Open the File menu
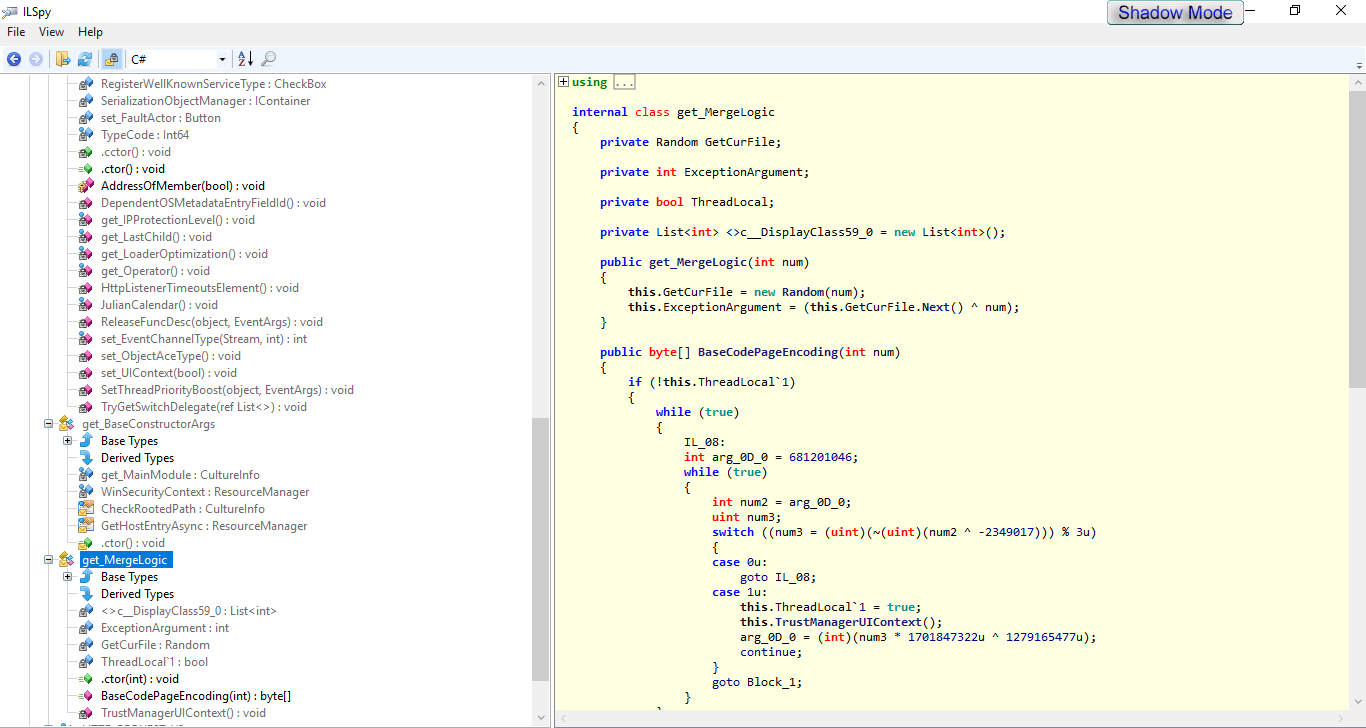The width and height of the screenshot is (1366, 728). [16, 32]
